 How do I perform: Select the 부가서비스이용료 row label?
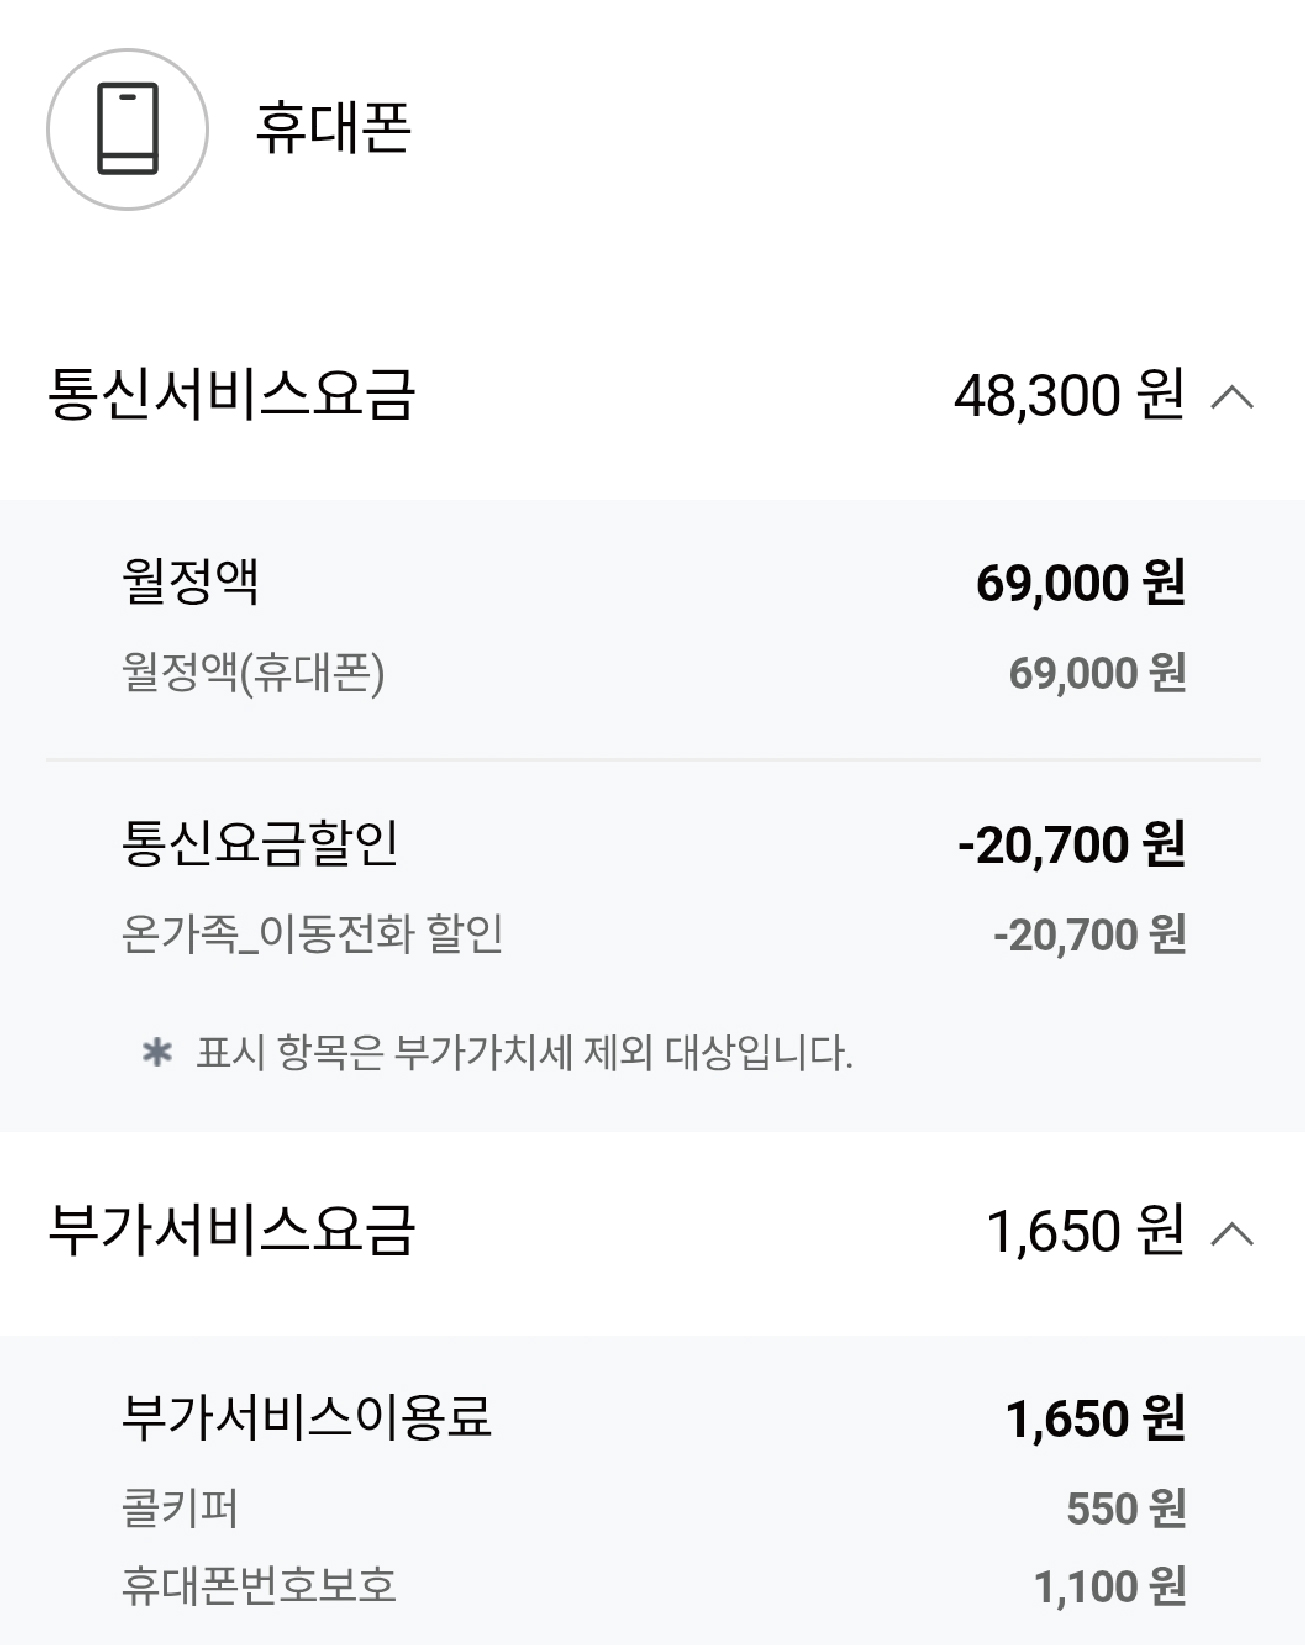click(x=307, y=1416)
